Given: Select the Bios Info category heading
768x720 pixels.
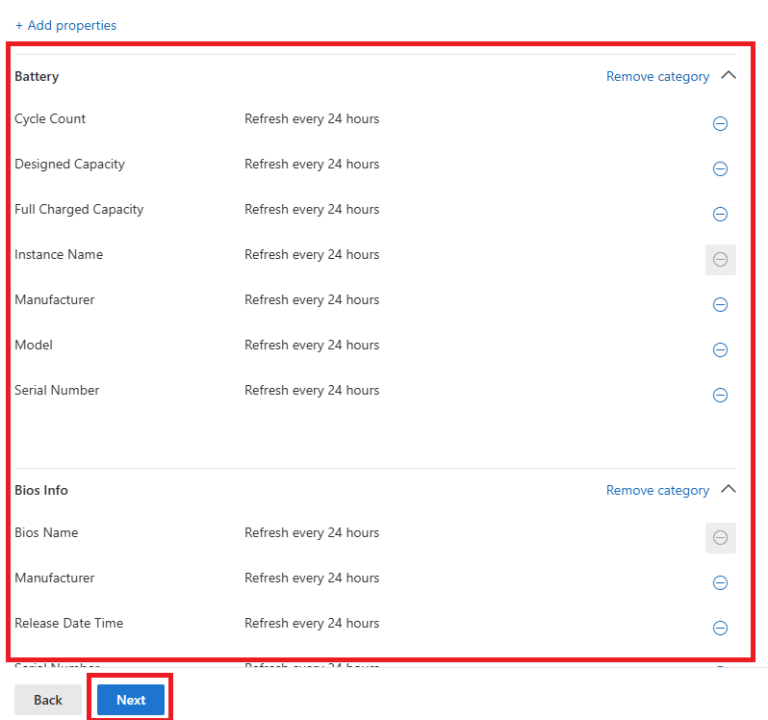Looking at the screenshot, I should pos(41,491).
